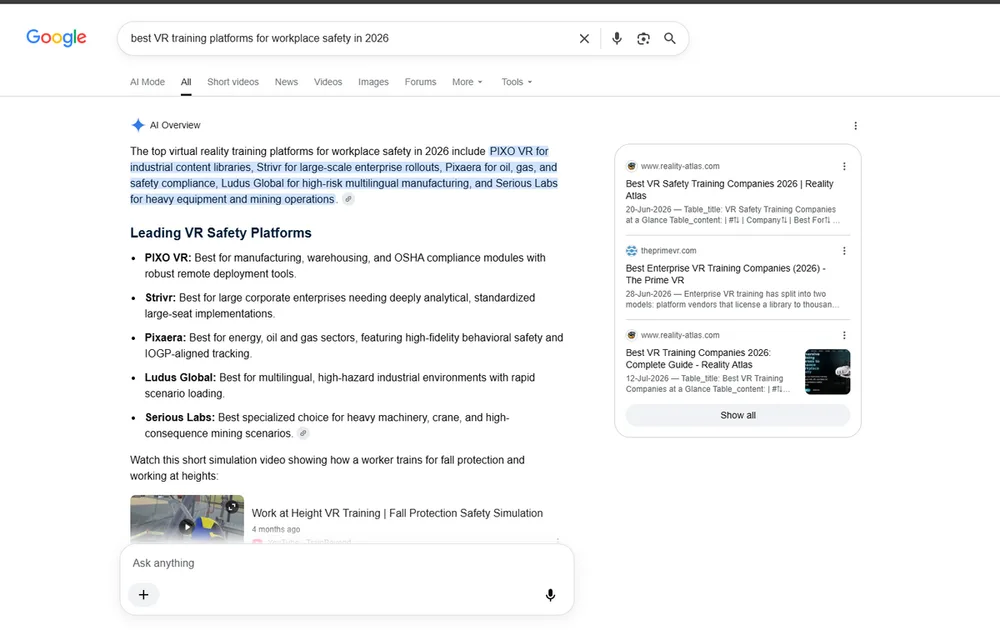Open 'Best Enterprise VR Training Companies (2026)' link
1000x630 pixels.
(726, 274)
